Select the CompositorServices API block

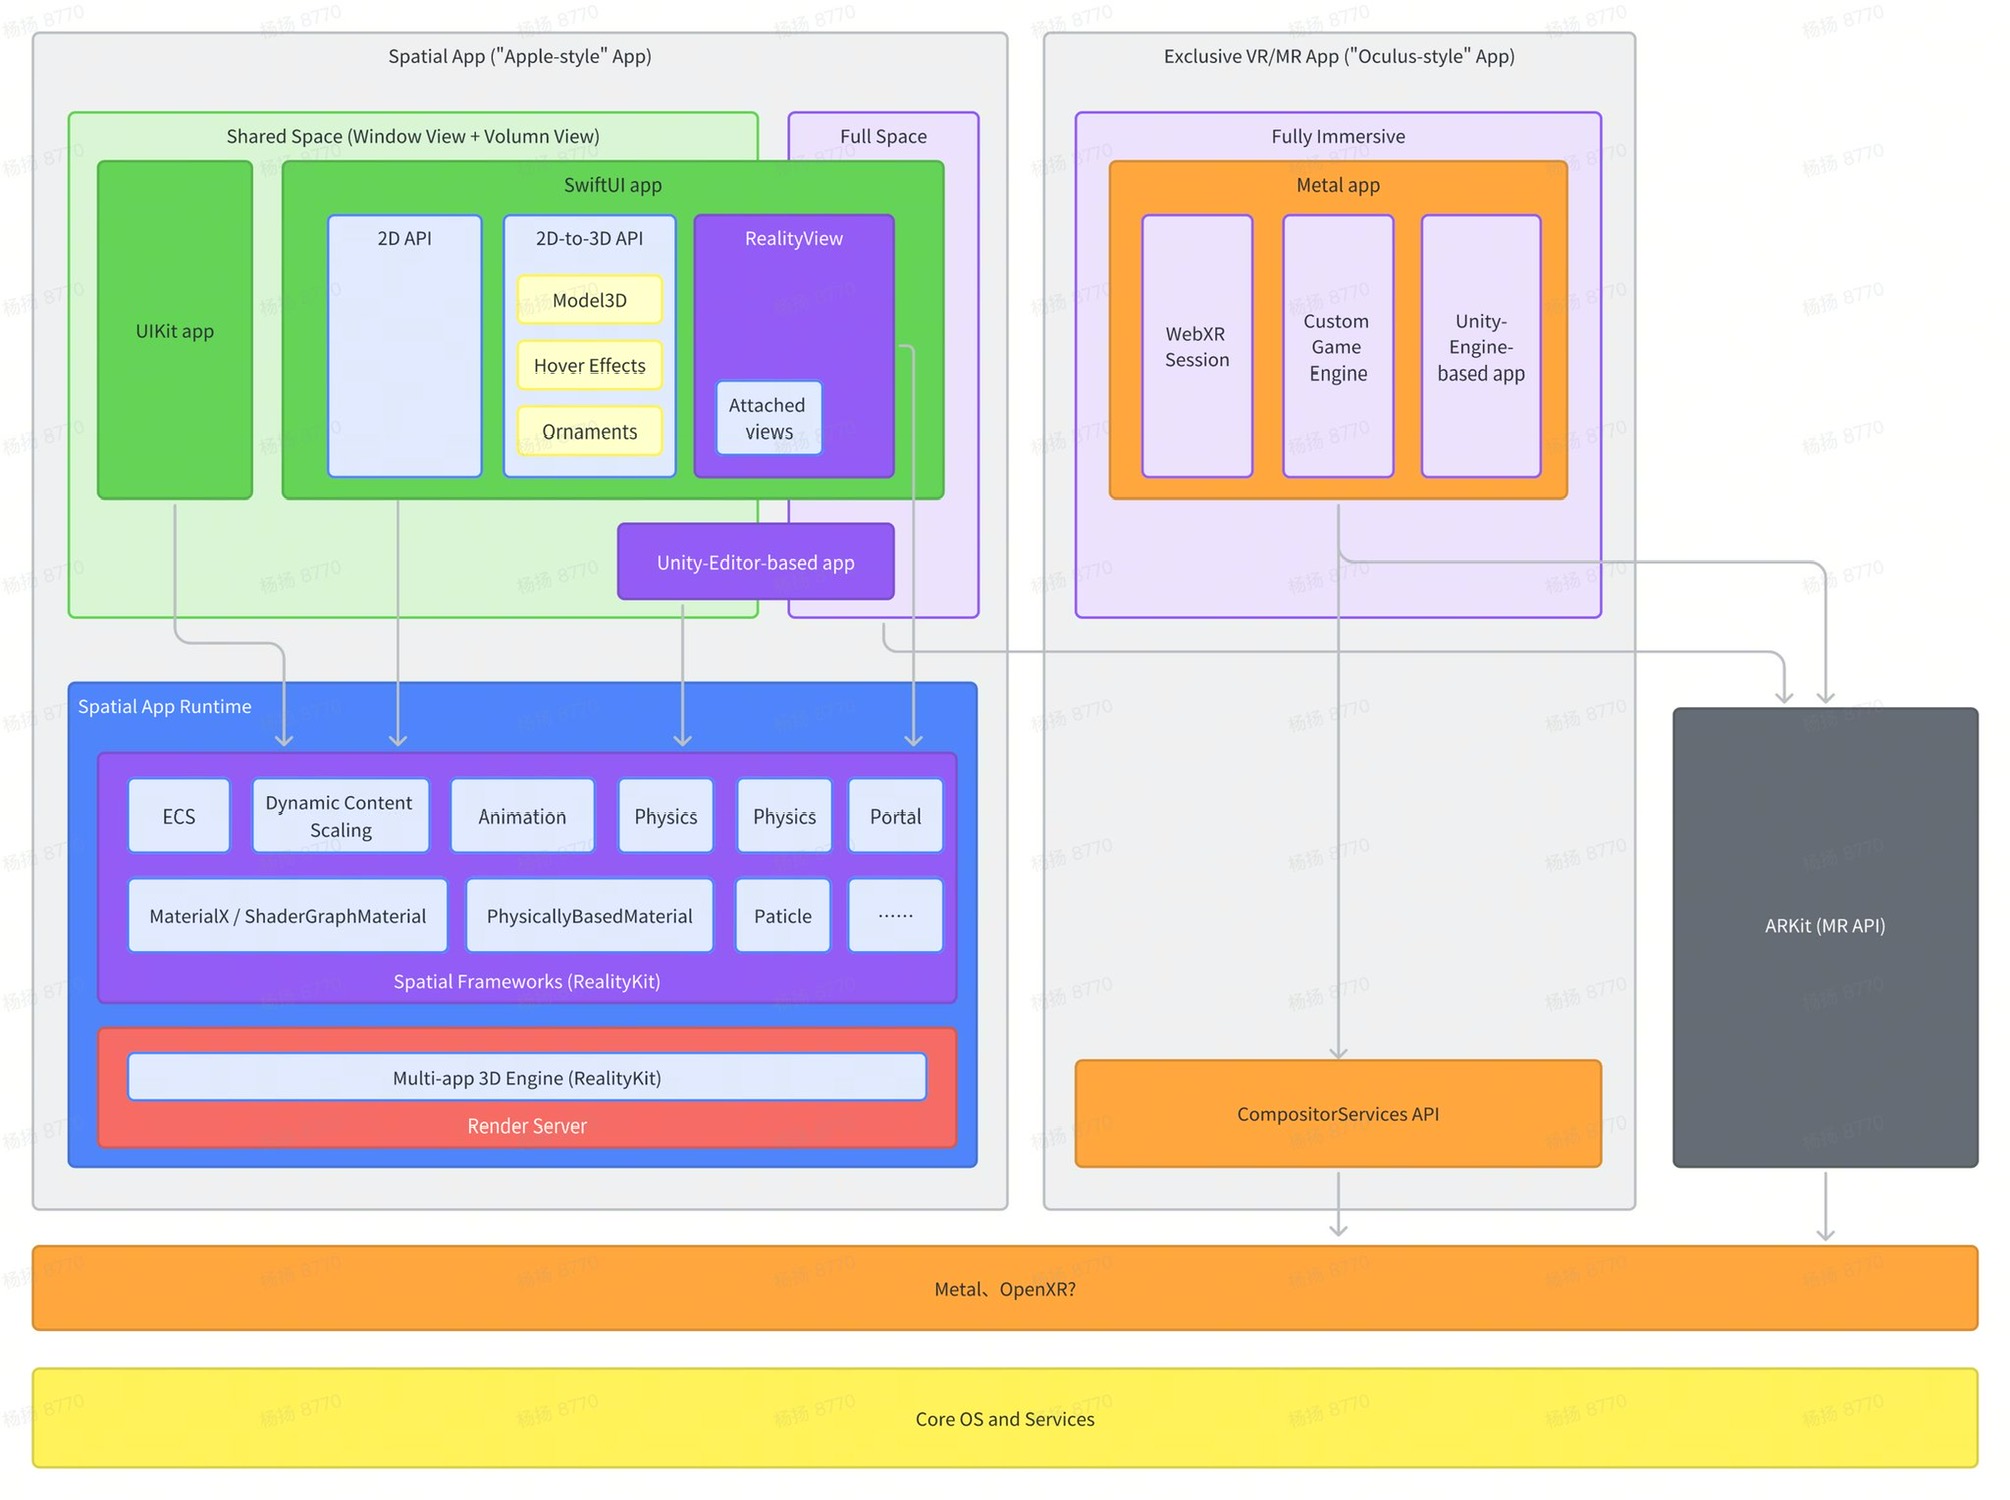1337,1114
